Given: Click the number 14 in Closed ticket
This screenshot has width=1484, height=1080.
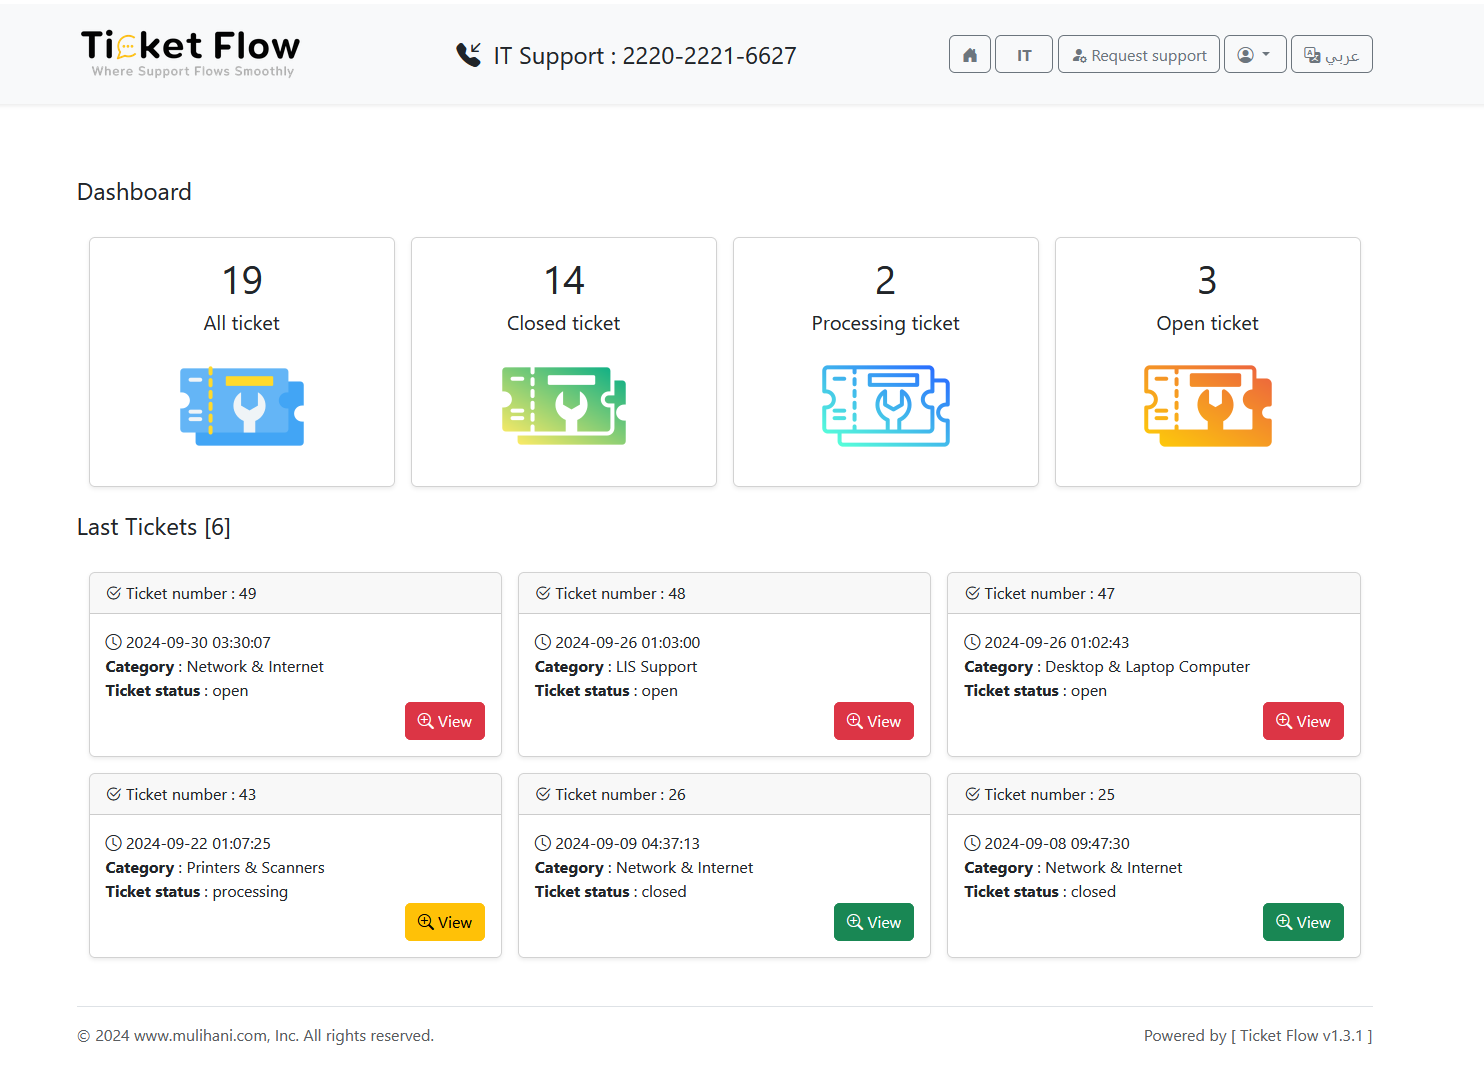Looking at the screenshot, I should click(564, 281).
